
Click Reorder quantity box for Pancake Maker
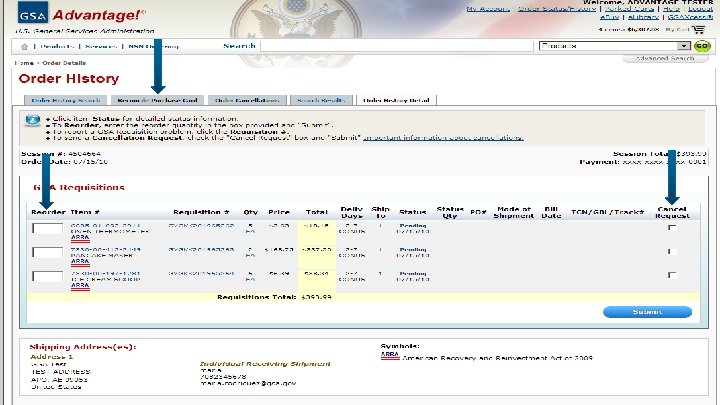[x=48, y=253]
